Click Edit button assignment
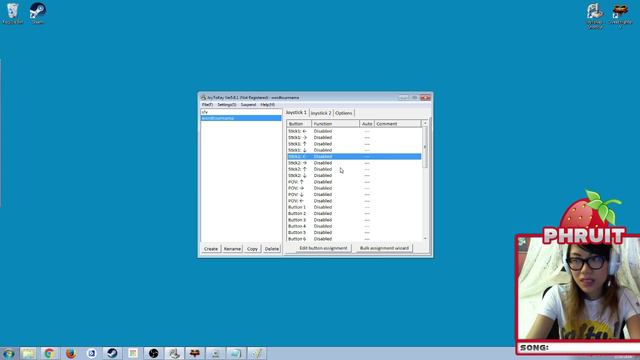 click(x=323, y=248)
